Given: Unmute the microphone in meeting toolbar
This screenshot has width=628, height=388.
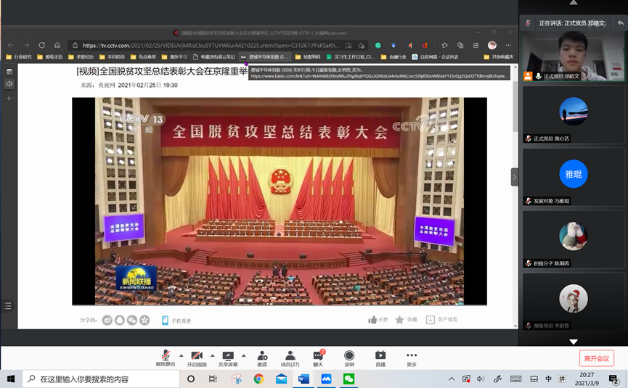Looking at the screenshot, I should [x=165, y=358].
